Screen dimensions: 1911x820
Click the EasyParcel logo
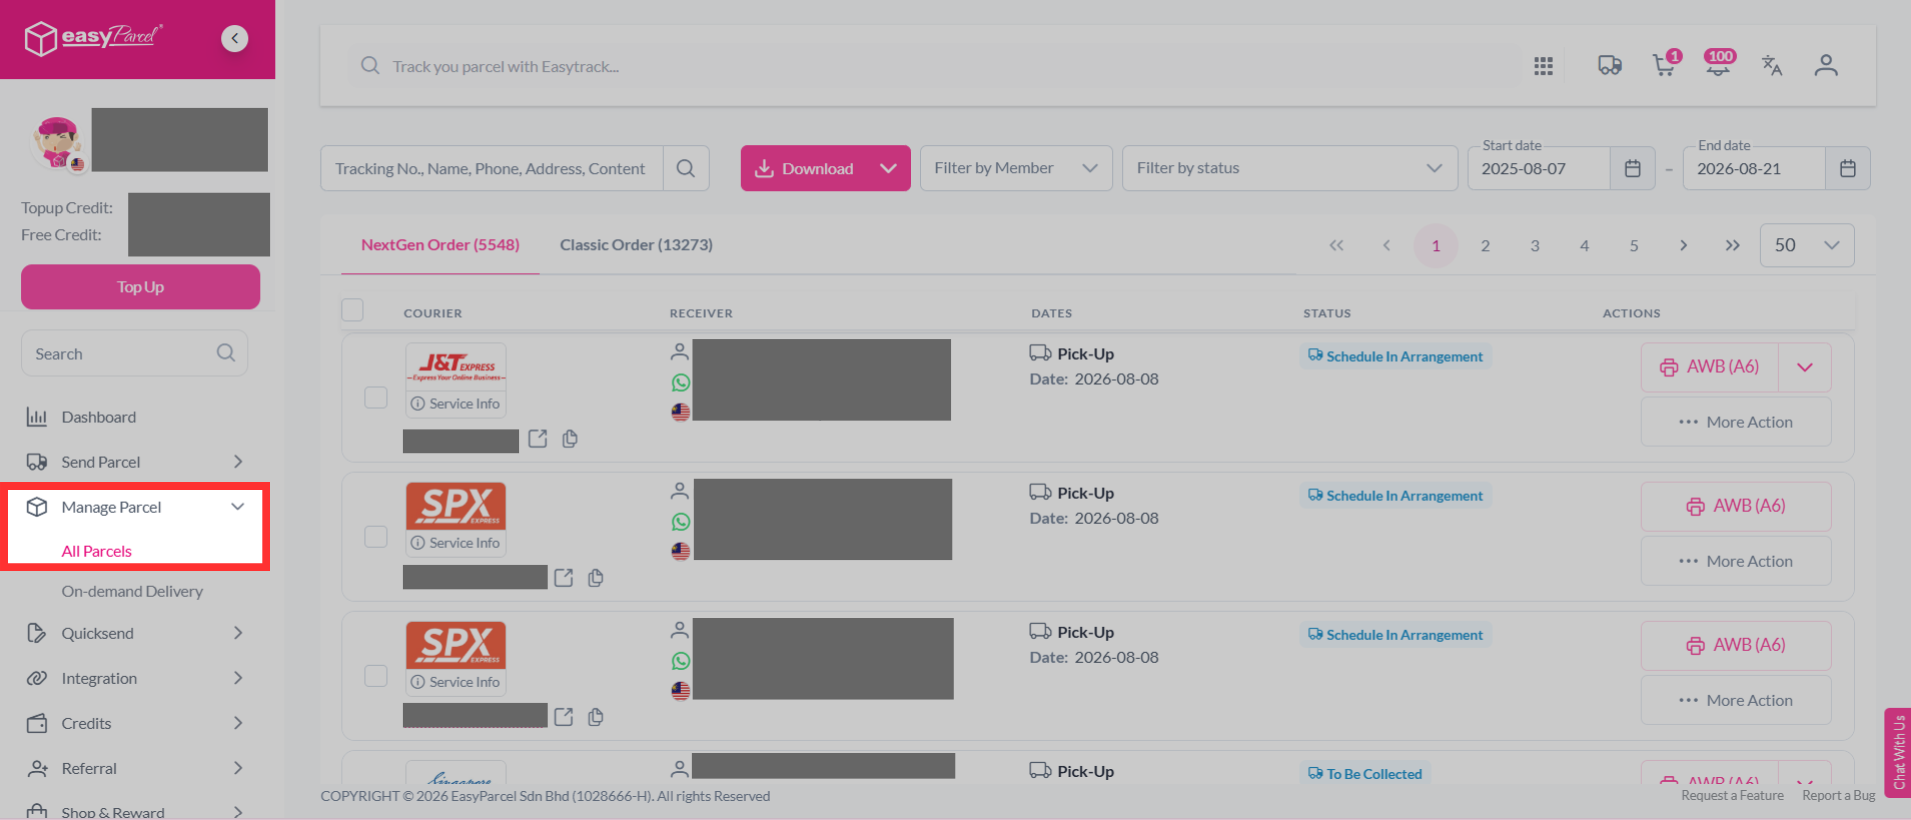pyautogui.click(x=92, y=38)
